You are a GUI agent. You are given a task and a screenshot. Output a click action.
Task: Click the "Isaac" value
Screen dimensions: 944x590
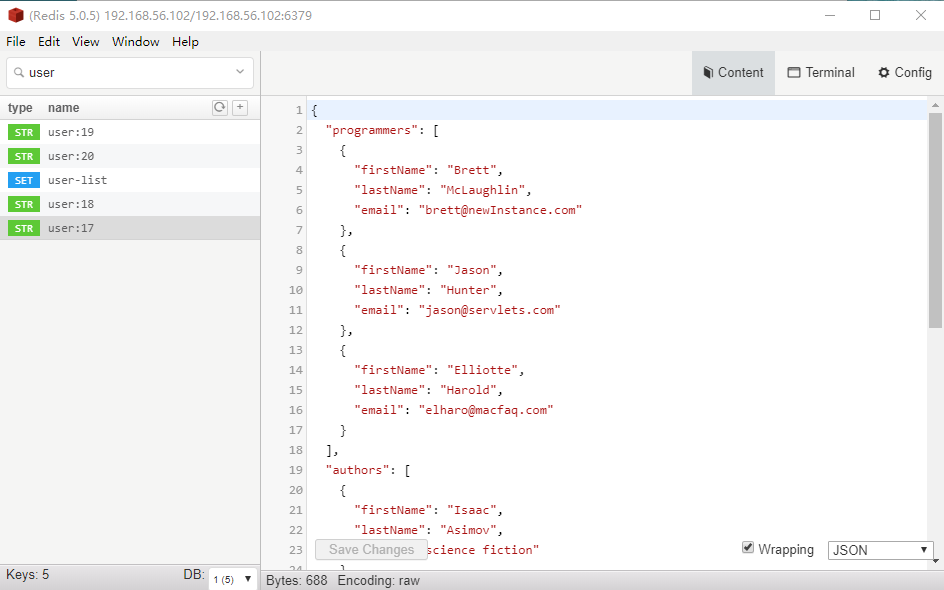pos(471,509)
